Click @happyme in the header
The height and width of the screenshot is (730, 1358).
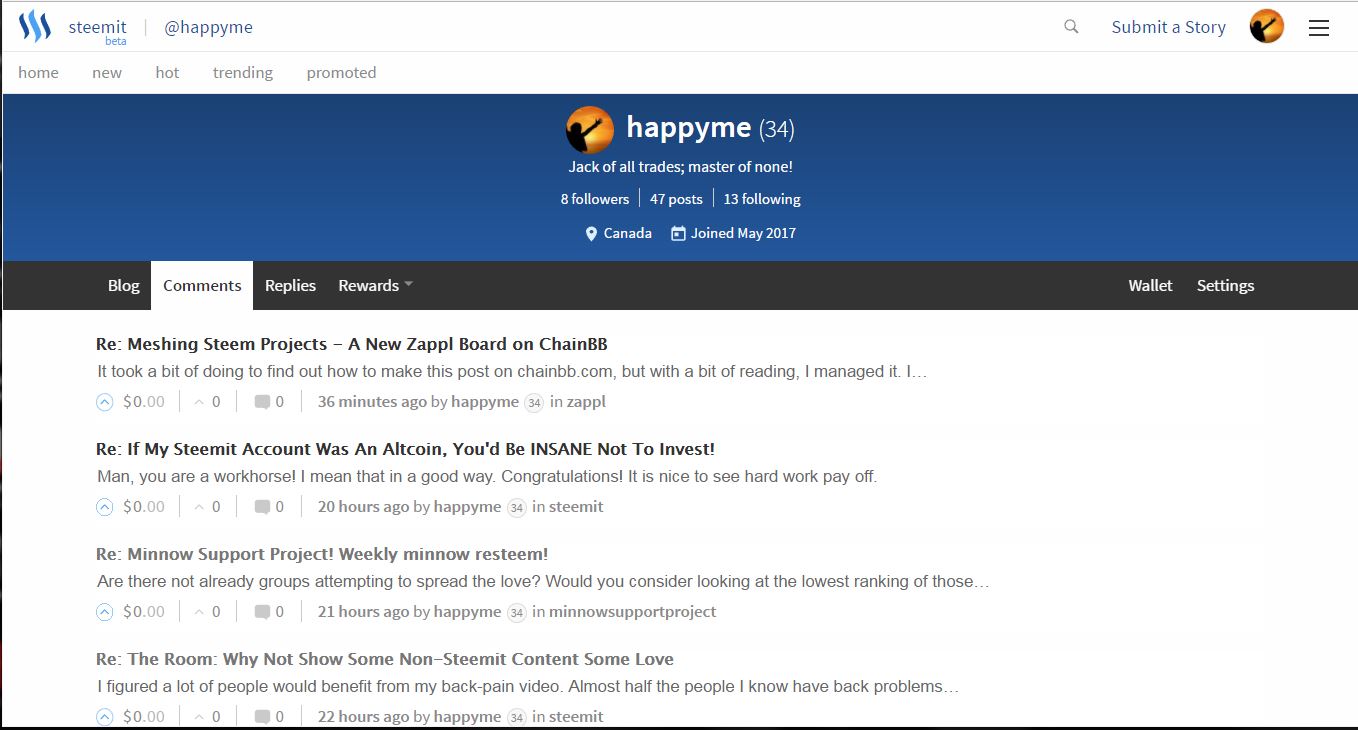click(x=208, y=27)
